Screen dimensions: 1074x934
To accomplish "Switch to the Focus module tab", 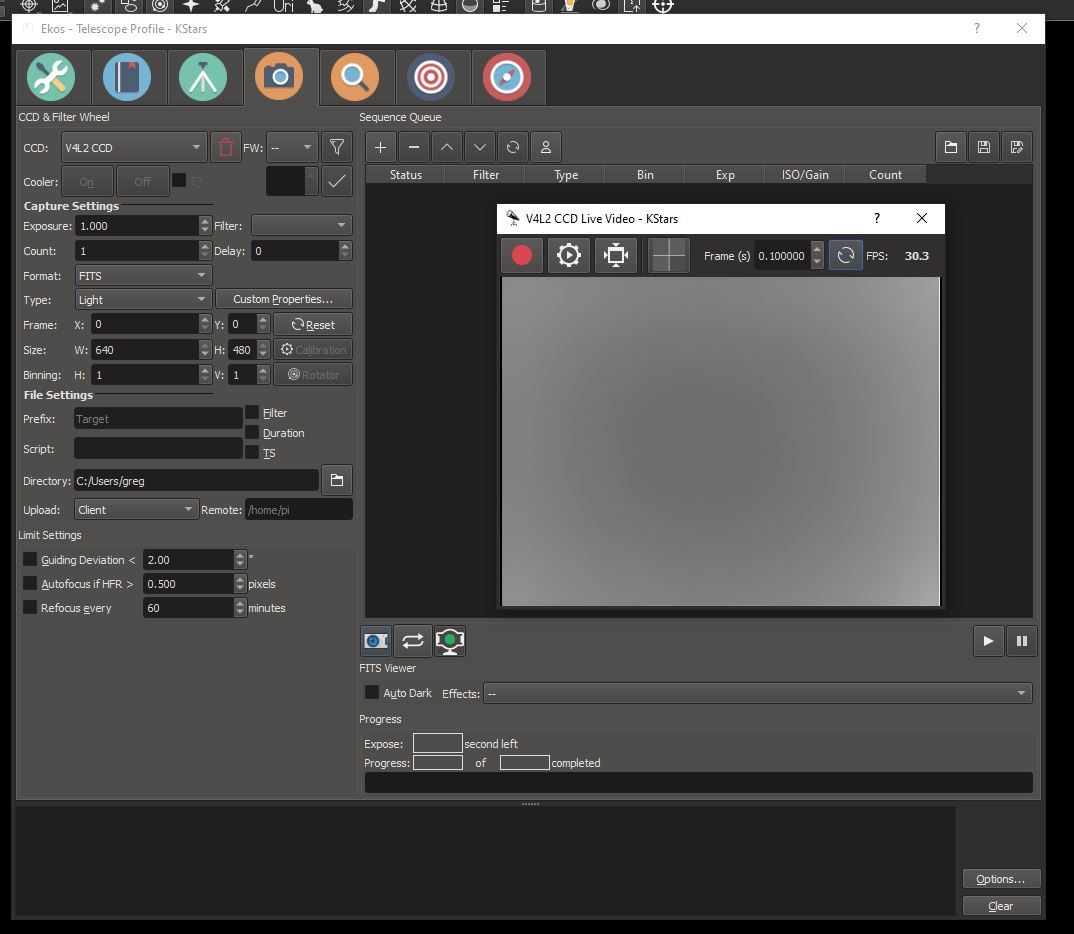I will (355, 77).
